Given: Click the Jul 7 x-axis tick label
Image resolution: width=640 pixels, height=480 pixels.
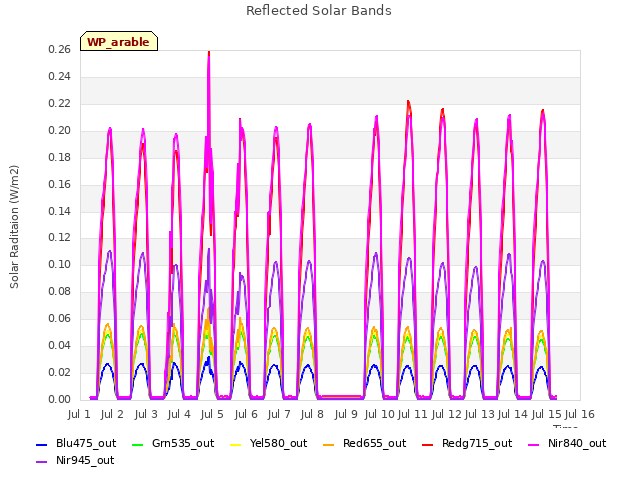Looking at the screenshot, I should point(279,414).
